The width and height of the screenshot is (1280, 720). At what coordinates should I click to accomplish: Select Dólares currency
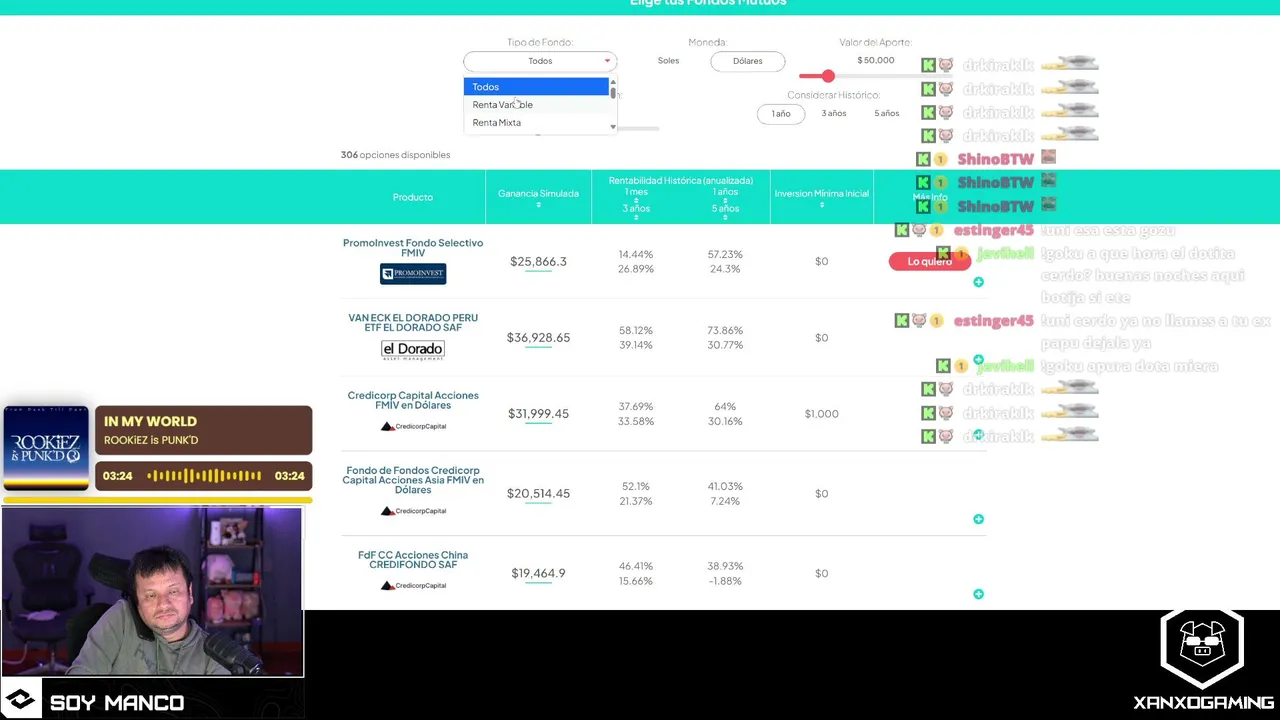point(748,61)
